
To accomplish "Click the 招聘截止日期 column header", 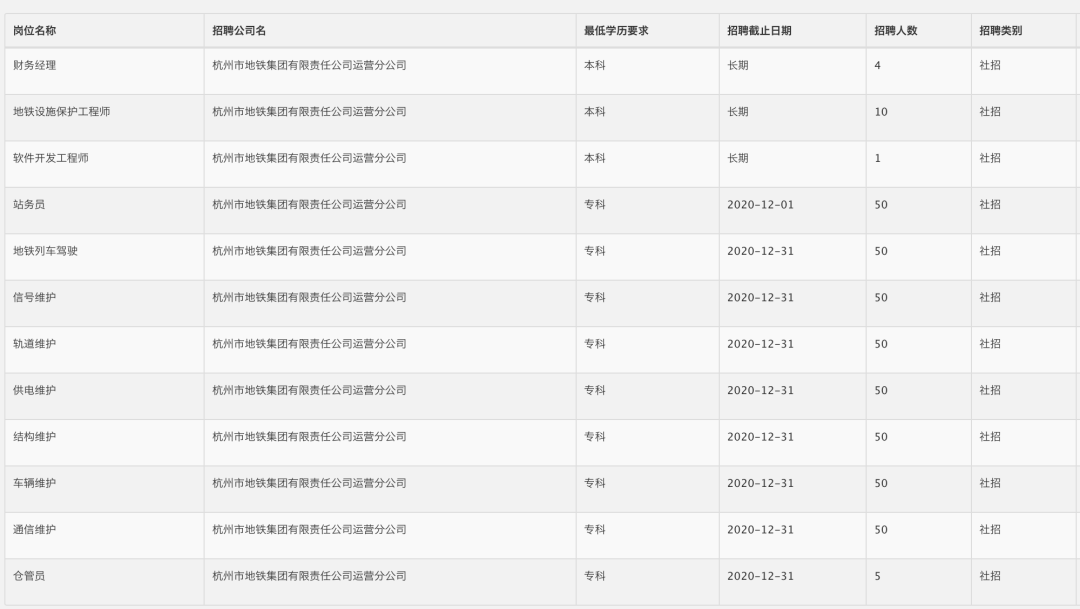I will 759,31.
